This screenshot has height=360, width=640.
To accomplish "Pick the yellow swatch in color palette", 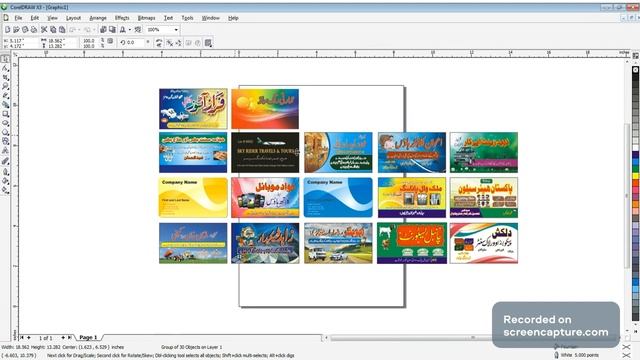I will click(x=636, y=176).
